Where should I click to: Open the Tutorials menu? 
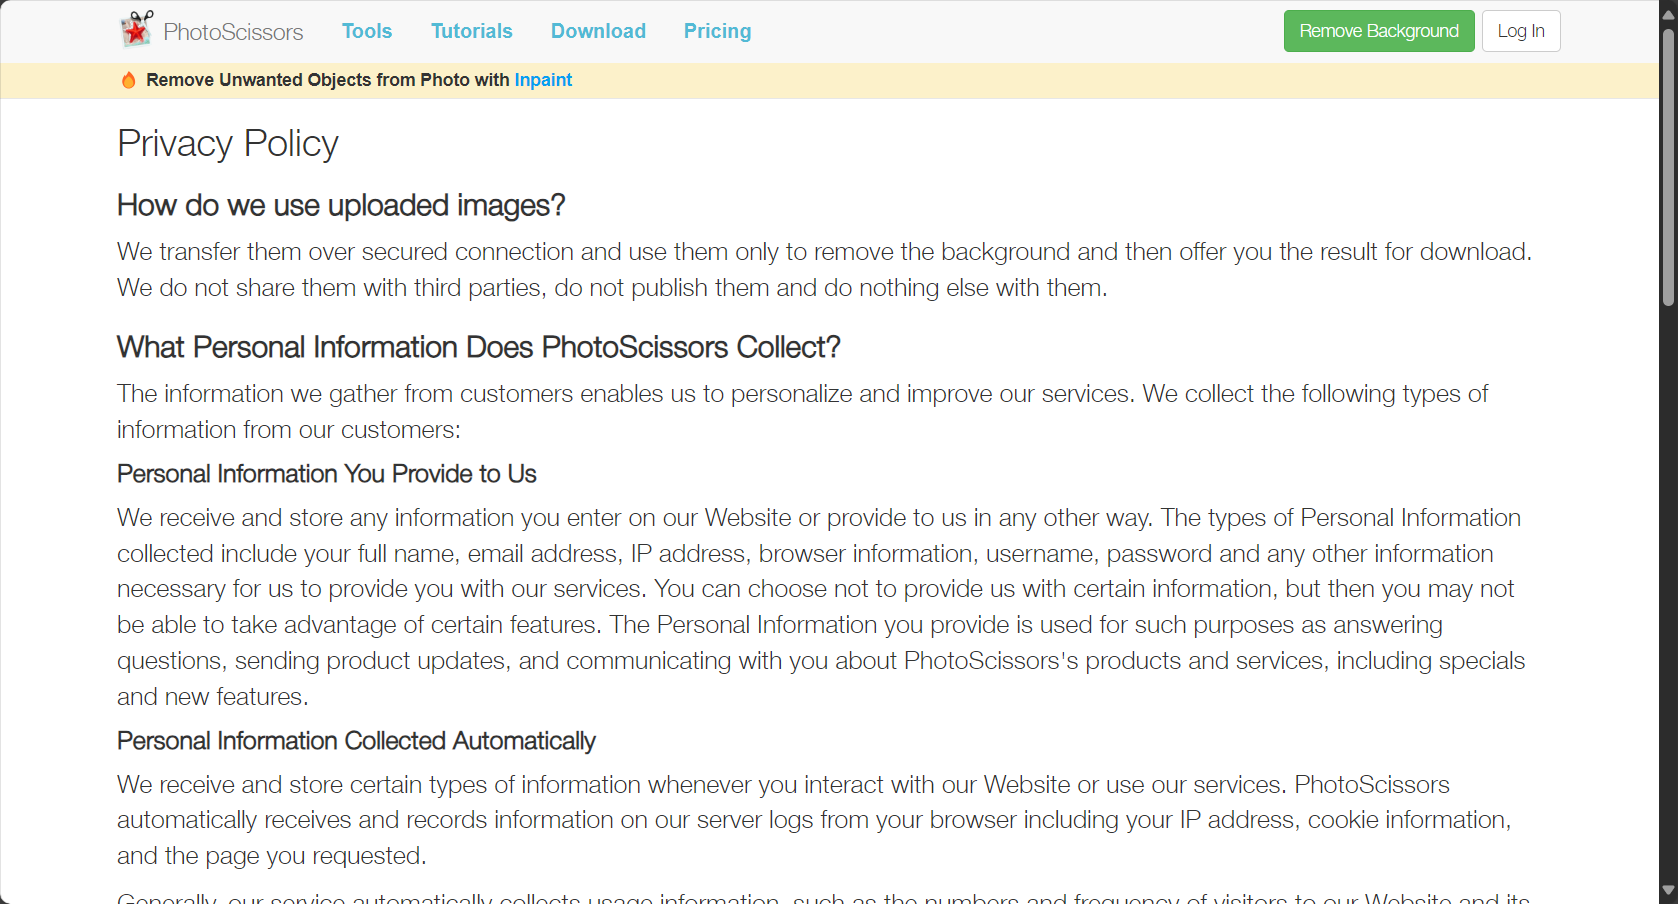[472, 31]
